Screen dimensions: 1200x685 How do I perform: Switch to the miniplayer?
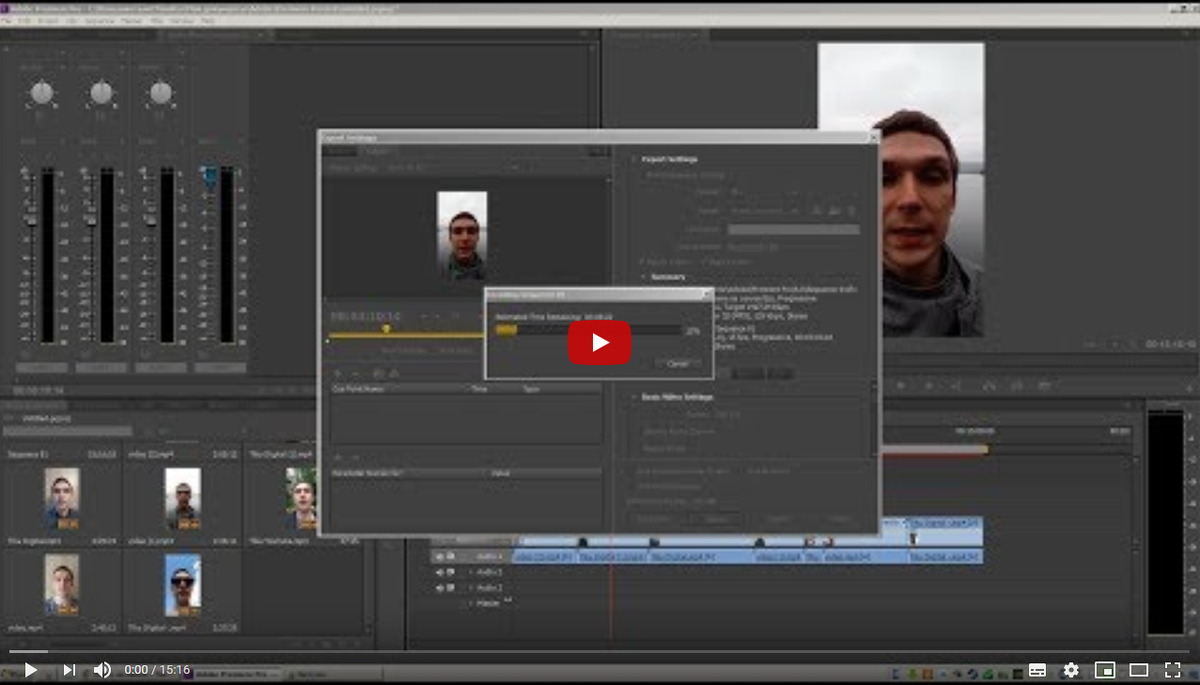pos(1105,670)
